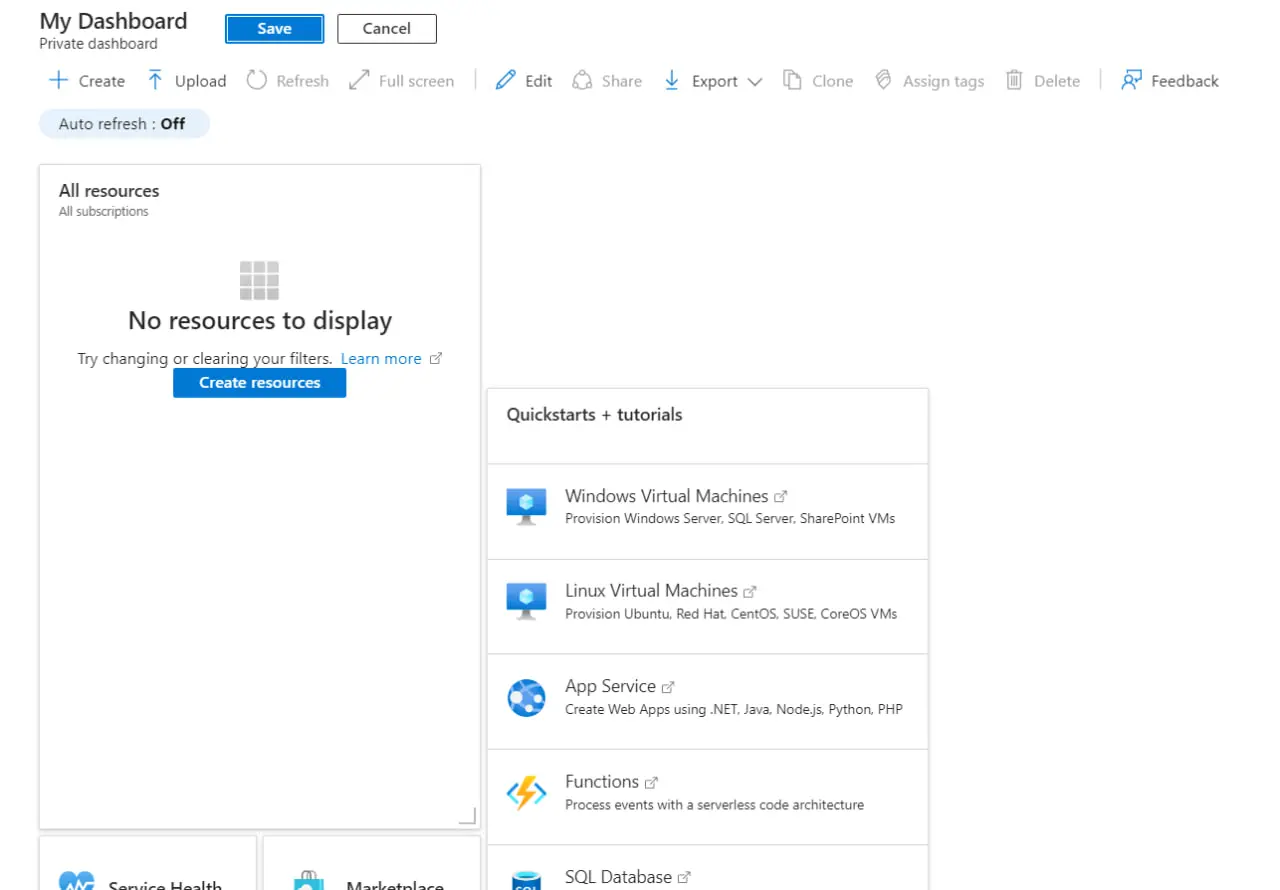Image resolution: width=1280 pixels, height=890 pixels.
Task: Click the Service Health heart icon
Action: [77, 882]
